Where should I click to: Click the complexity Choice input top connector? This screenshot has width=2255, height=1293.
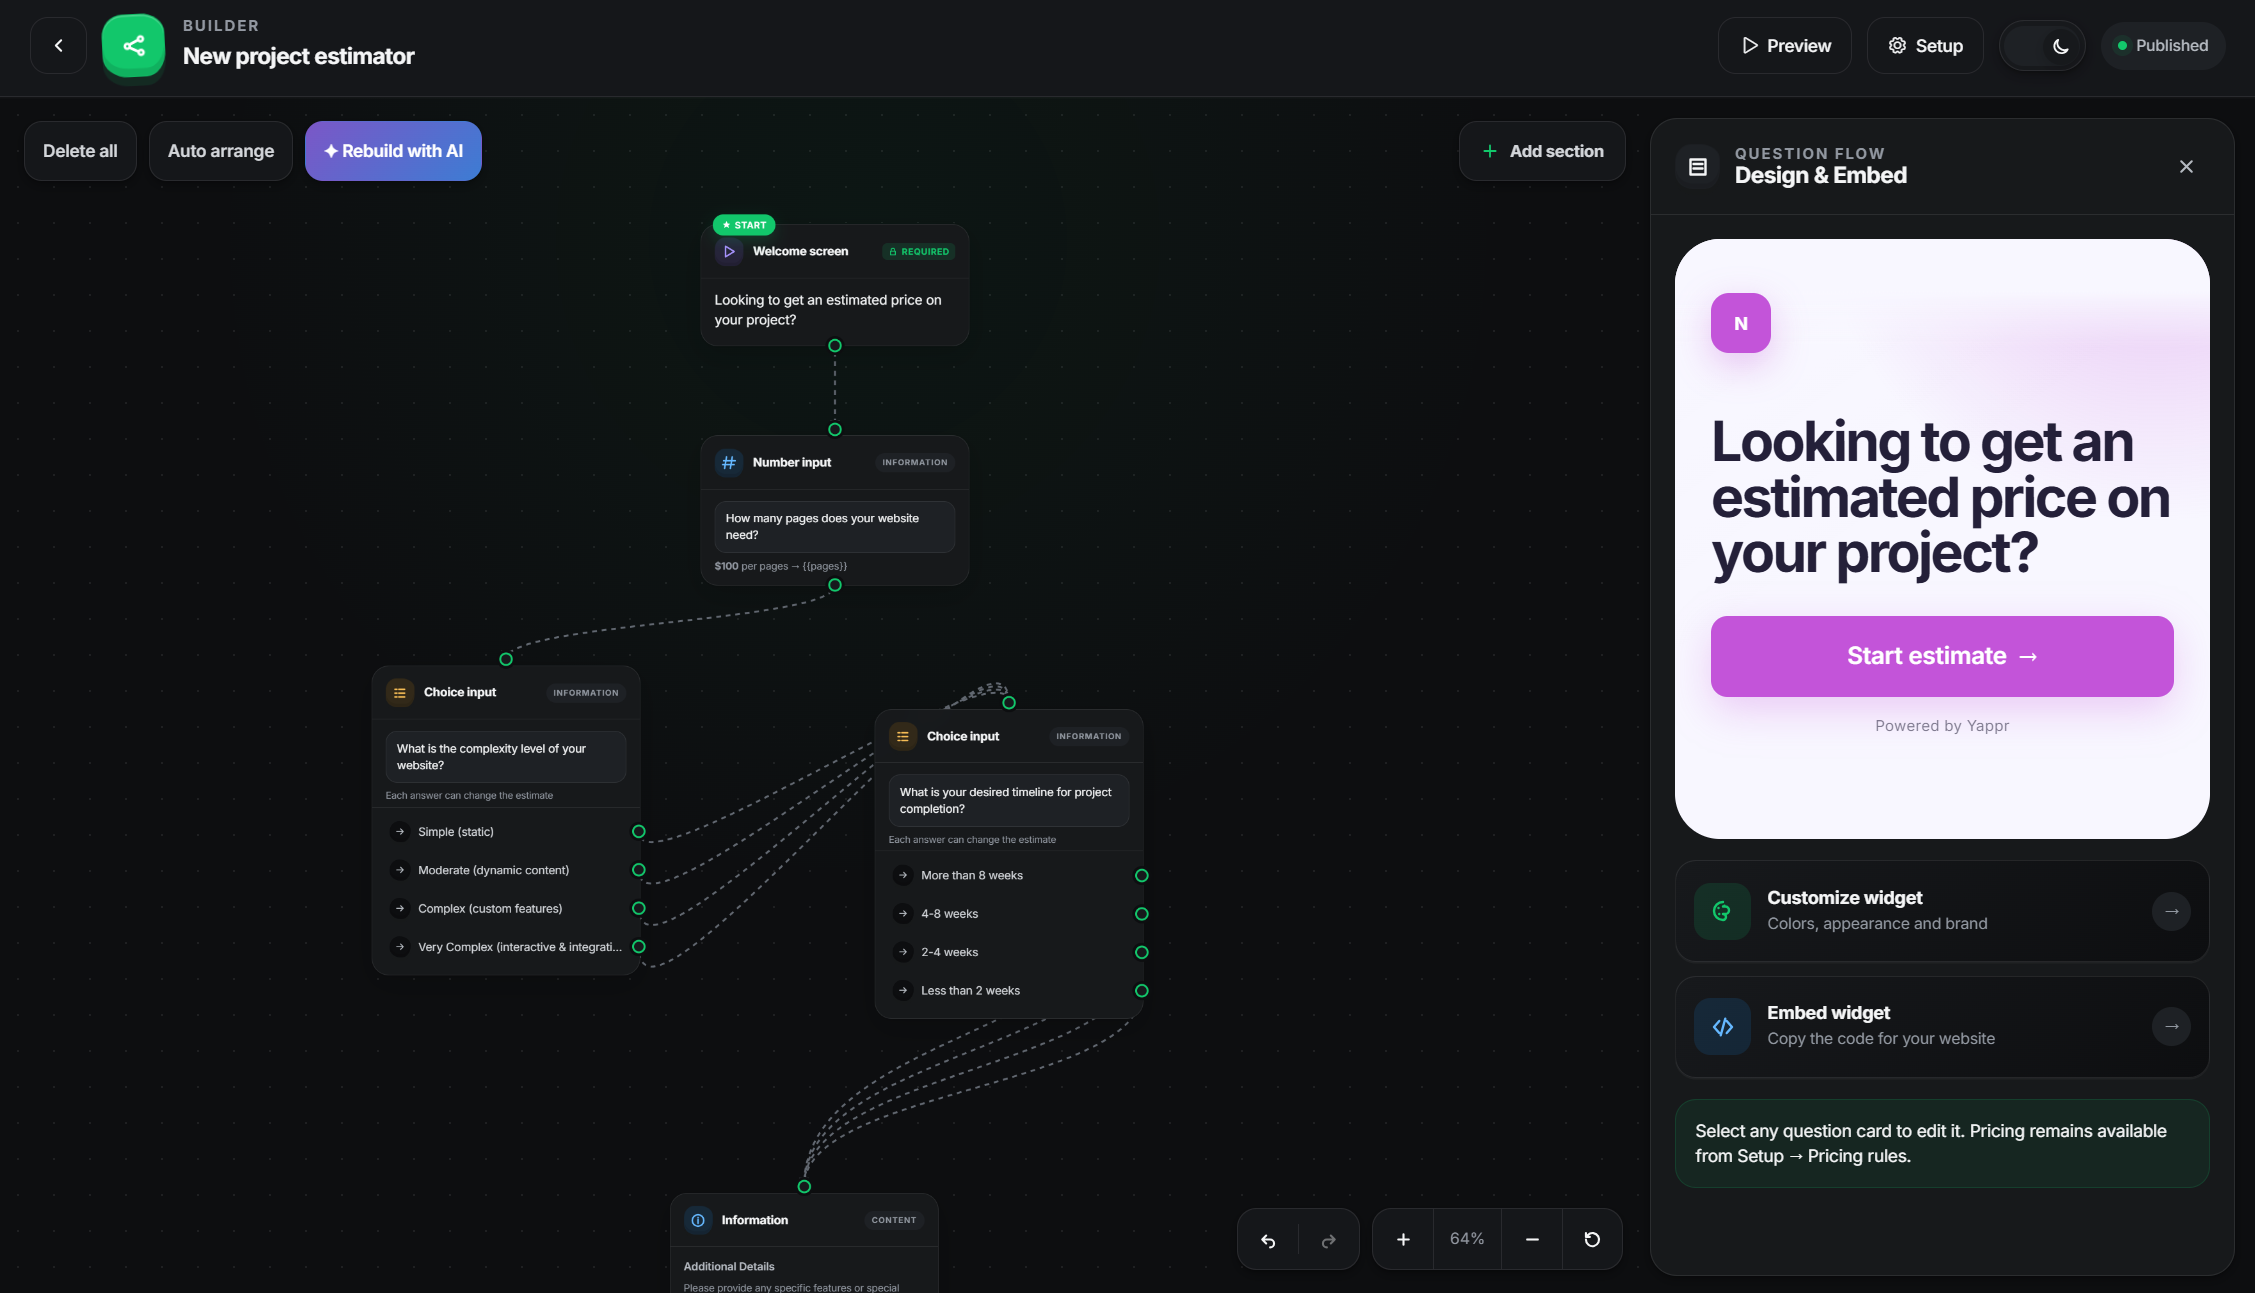point(506,659)
